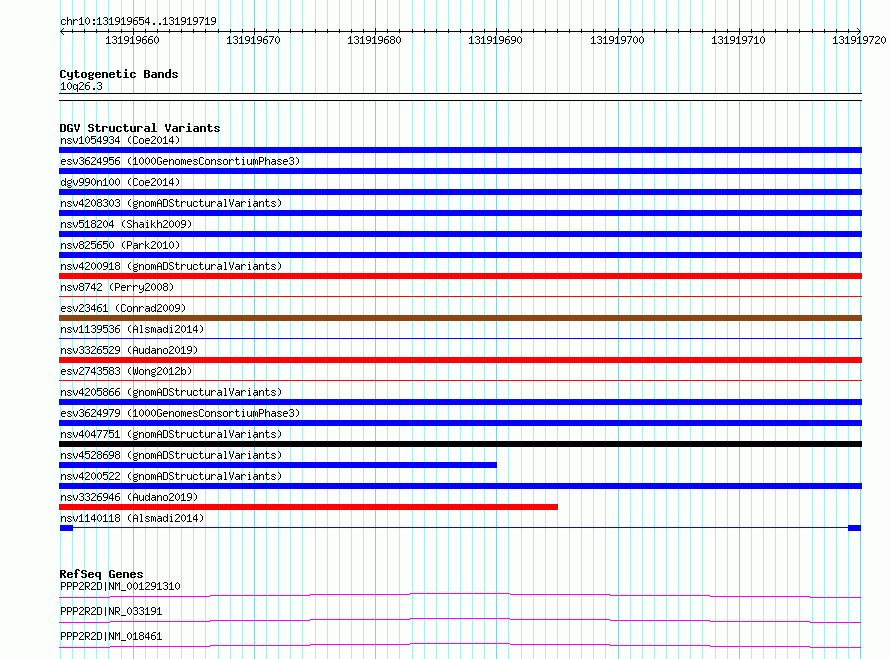The width and height of the screenshot is (890, 659).
Task: Open variant nsv4200918 (gnomADStructuralVariants)
Action: click(171, 266)
